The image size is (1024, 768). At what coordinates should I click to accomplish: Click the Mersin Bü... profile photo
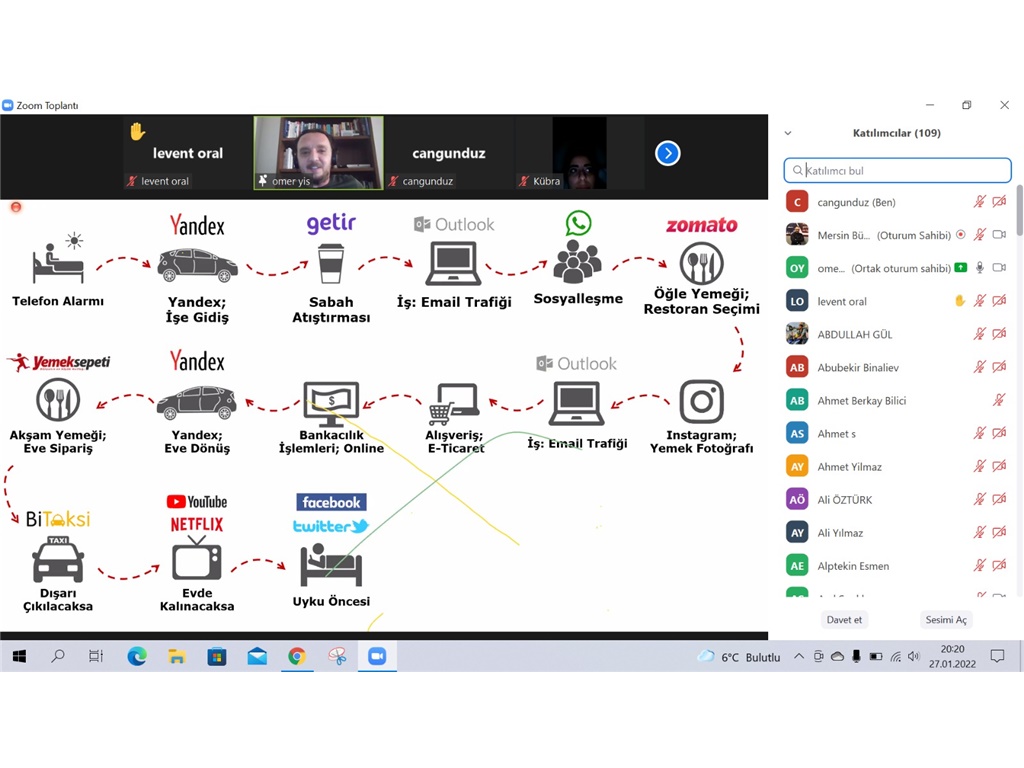click(797, 234)
